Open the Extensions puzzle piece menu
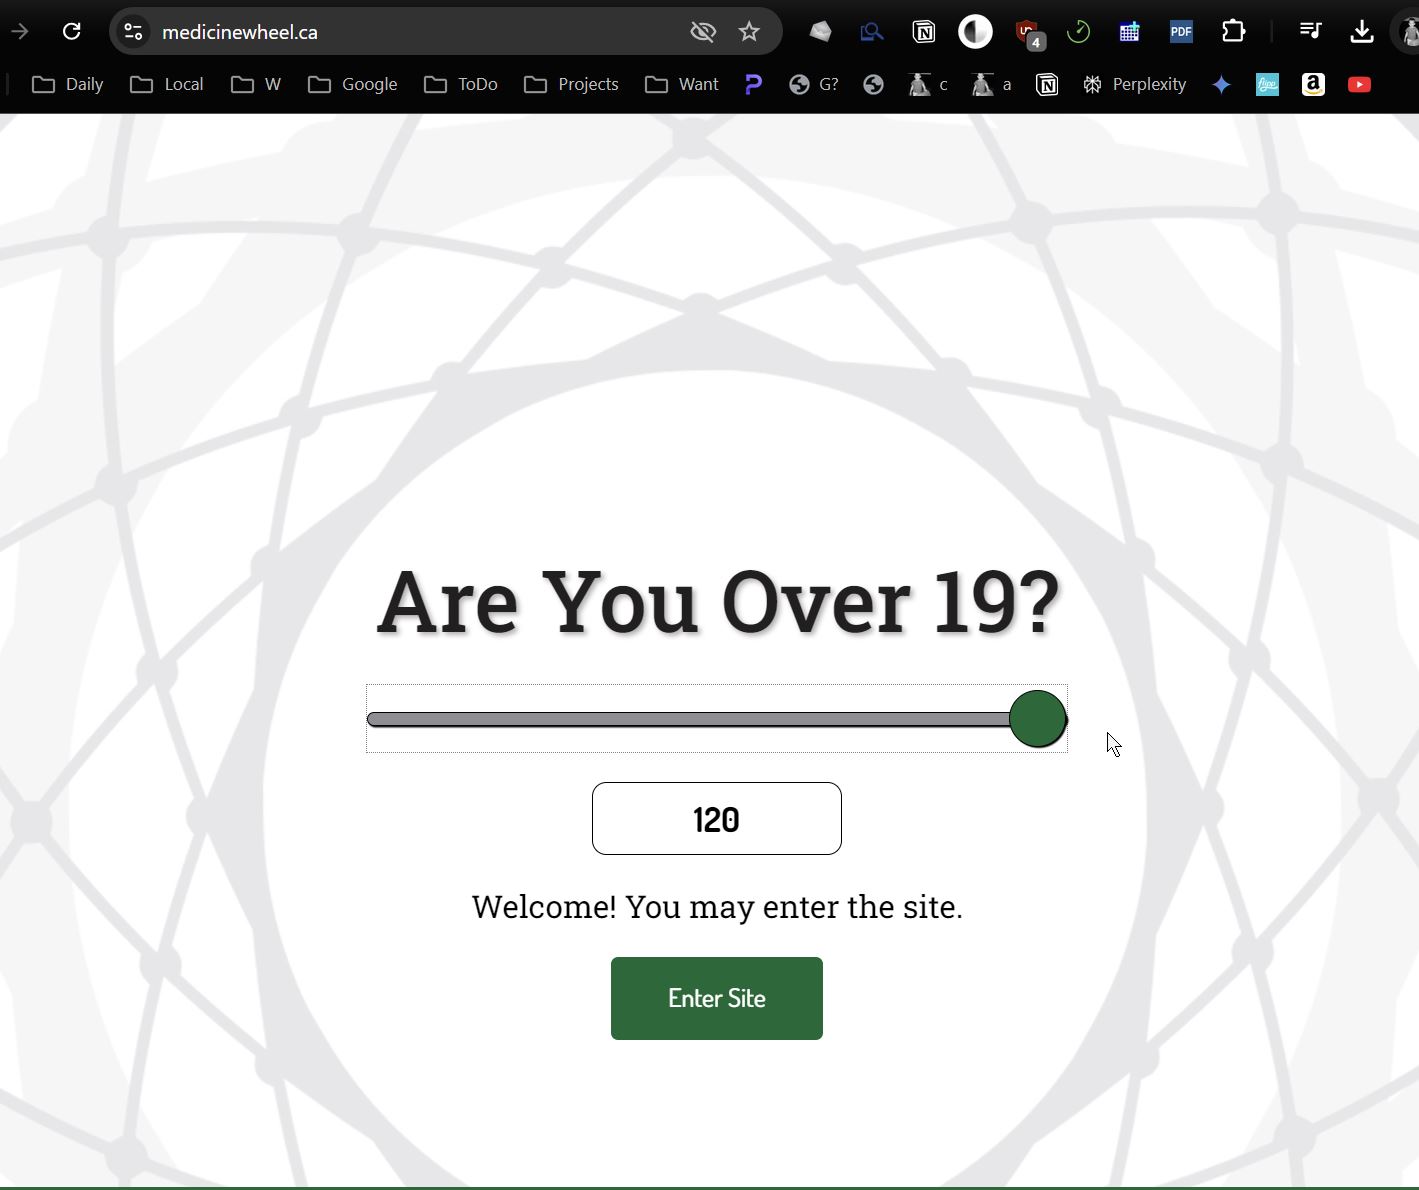 1233,32
